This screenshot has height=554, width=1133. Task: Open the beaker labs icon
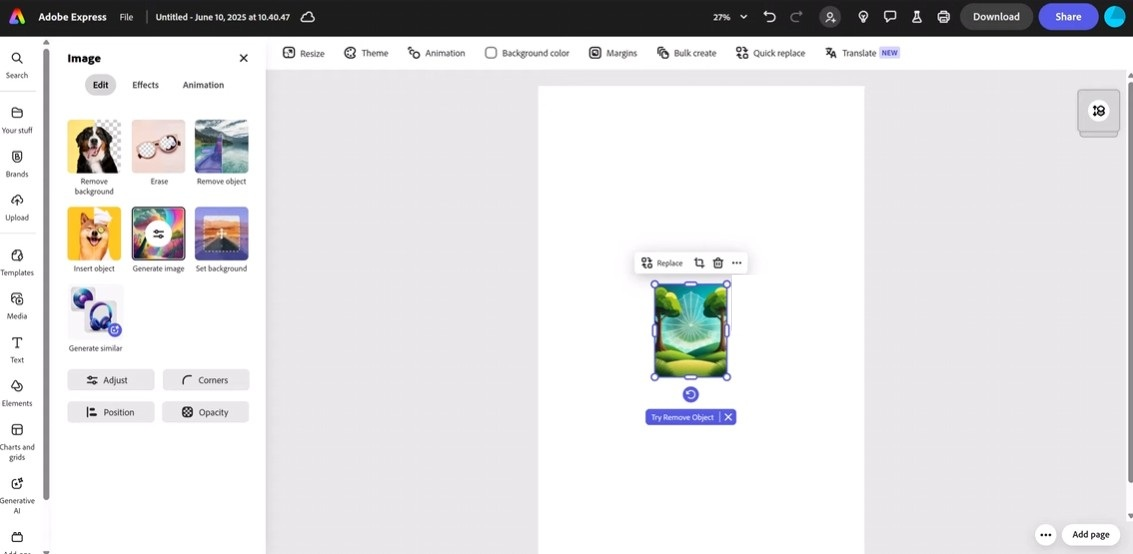(x=917, y=17)
